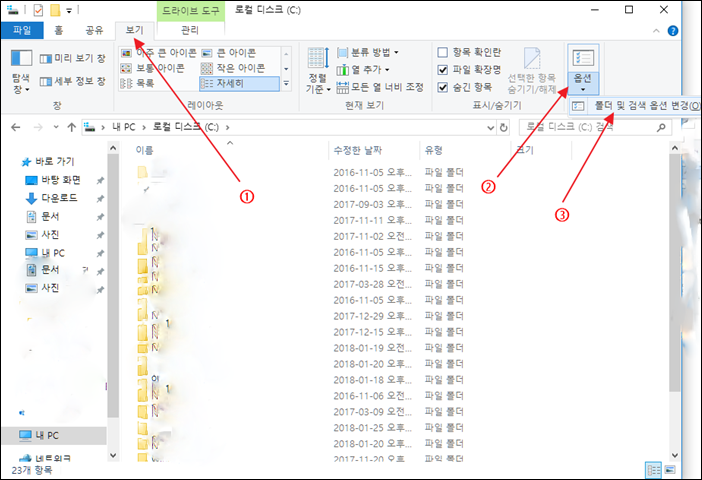Switch to the 홈 ribbon tab
Viewport: 702px width, 480px height.
pyautogui.click(x=59, y=30)
